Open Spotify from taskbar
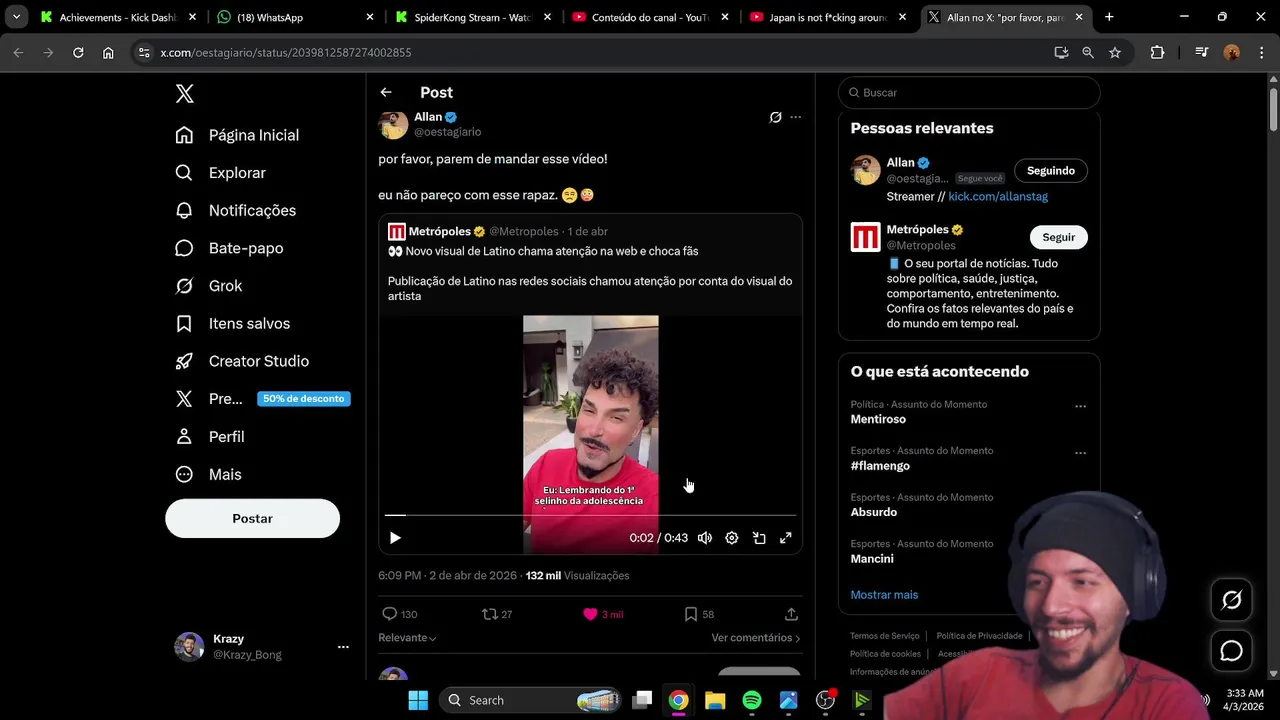Viewport: 1280px width, 720px height. [x=752, y=700]
